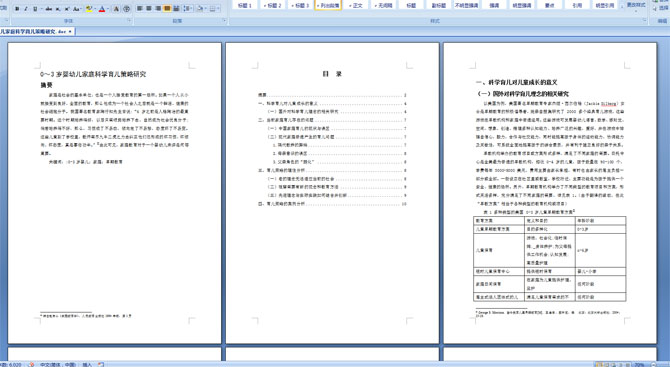The height and width of the screenshot is (367, 670).
Task: Click the 目录 table of contents page
Action: pos(332,192)
